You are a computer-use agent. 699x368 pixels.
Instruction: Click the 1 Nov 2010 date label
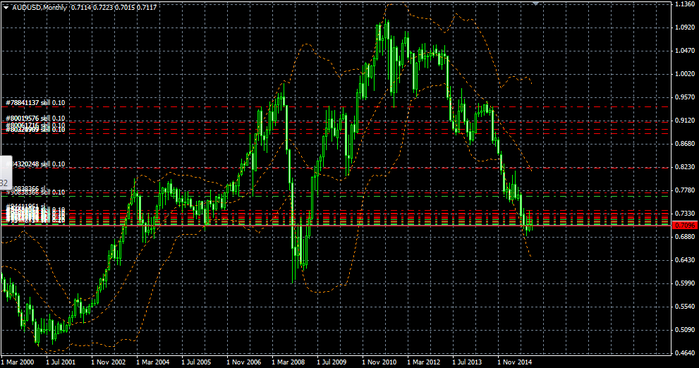pos(379,362)
